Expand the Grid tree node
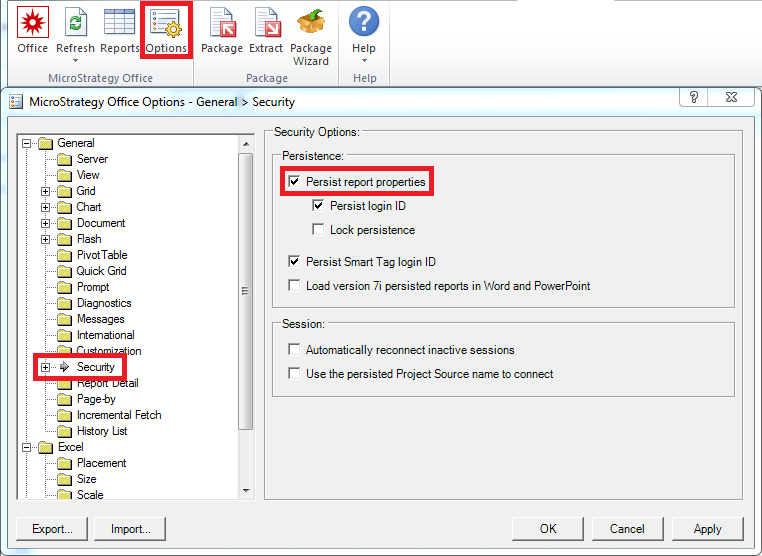The image size is (762, 556). (x=46, y=191)
